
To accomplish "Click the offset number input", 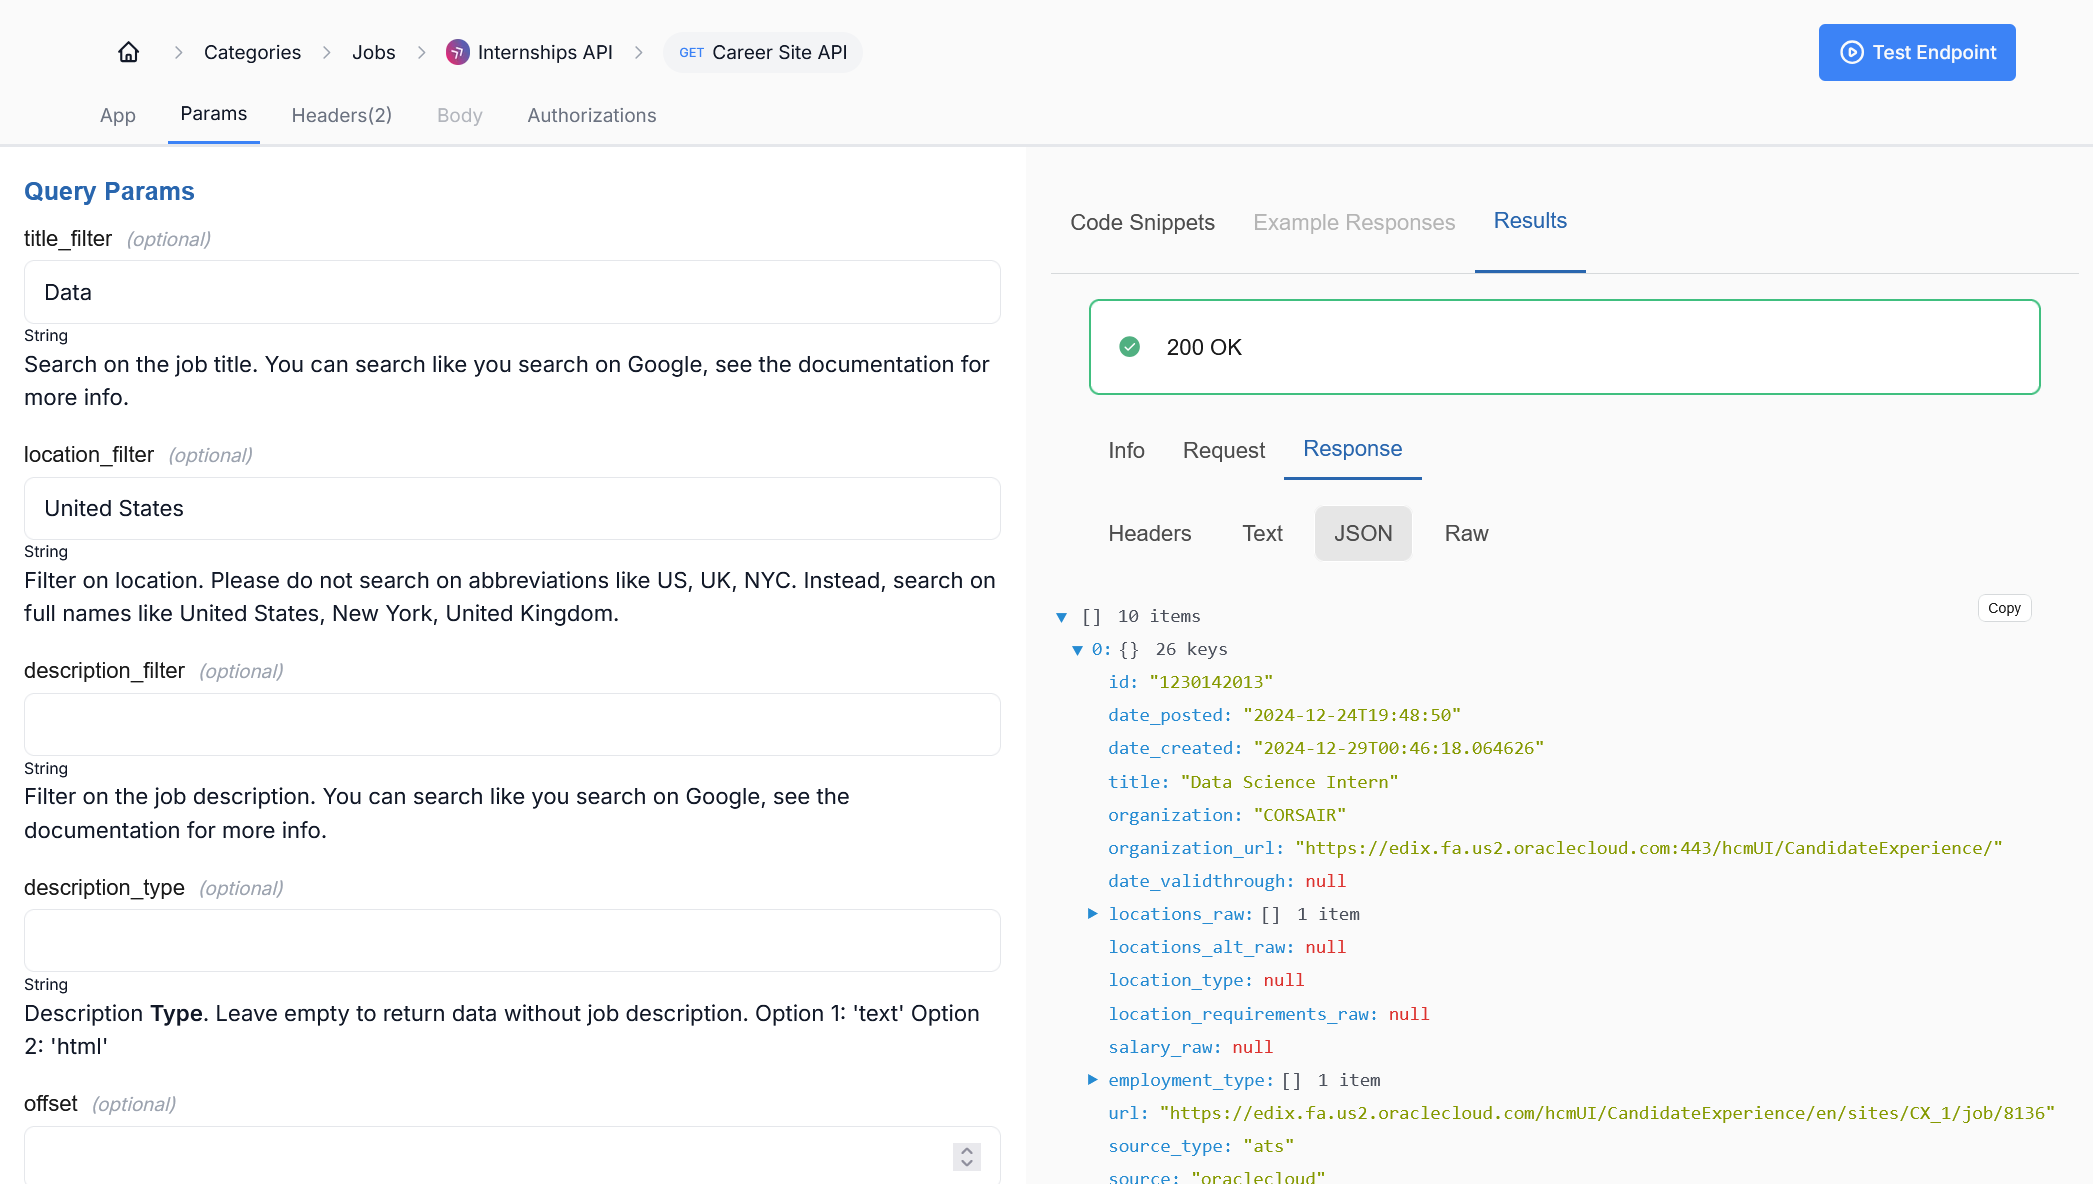I will point(512,1156).
